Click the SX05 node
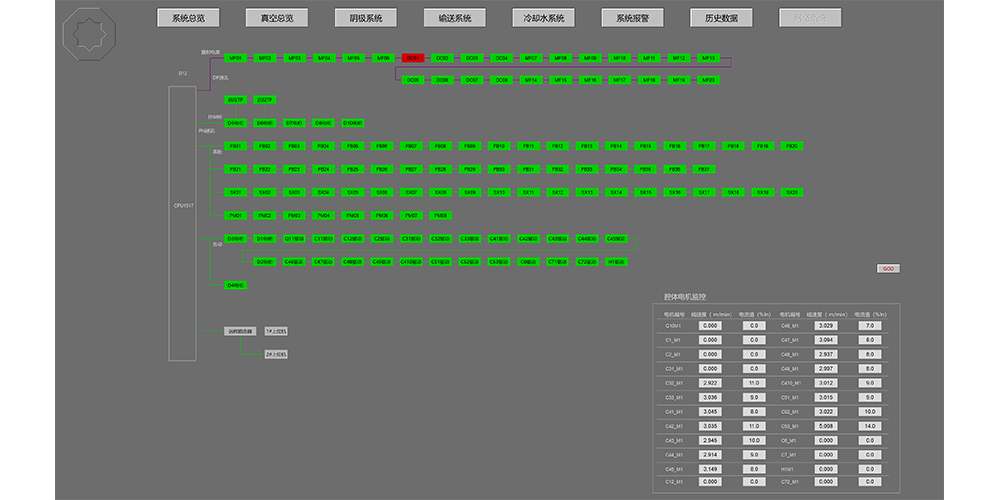 pos(353,192)
